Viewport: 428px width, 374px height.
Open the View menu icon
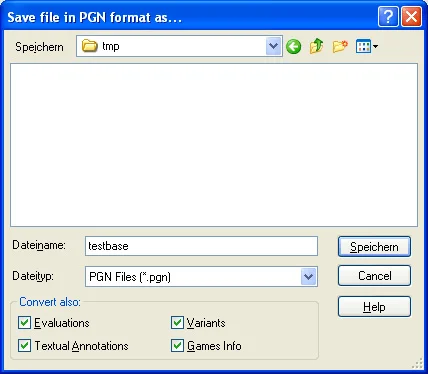(367, 46)
